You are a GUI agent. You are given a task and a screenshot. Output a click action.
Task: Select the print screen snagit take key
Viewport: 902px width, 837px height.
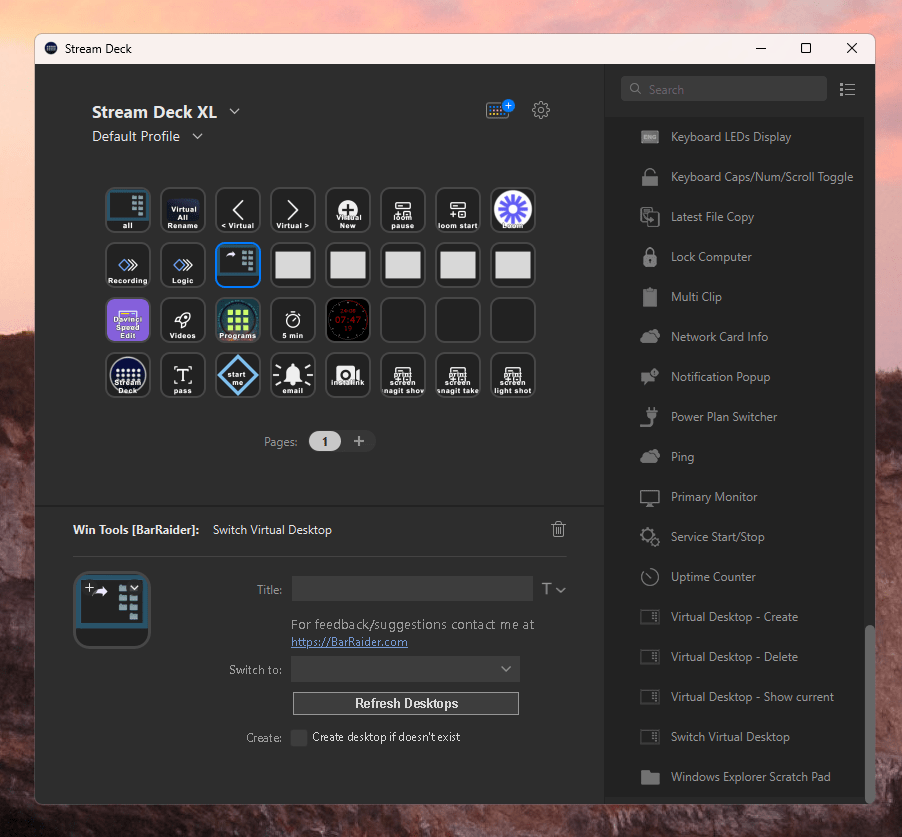click(458, 375)
